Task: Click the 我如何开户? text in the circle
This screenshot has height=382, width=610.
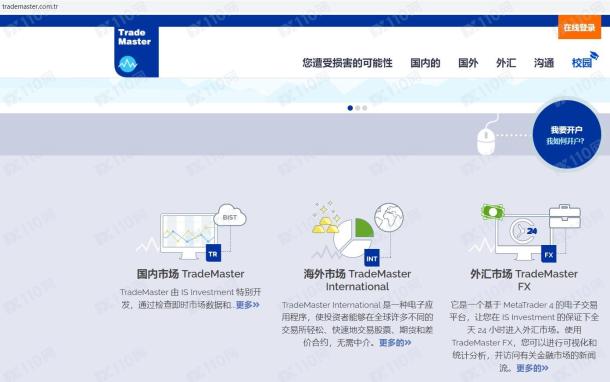Action: point(565,141)
